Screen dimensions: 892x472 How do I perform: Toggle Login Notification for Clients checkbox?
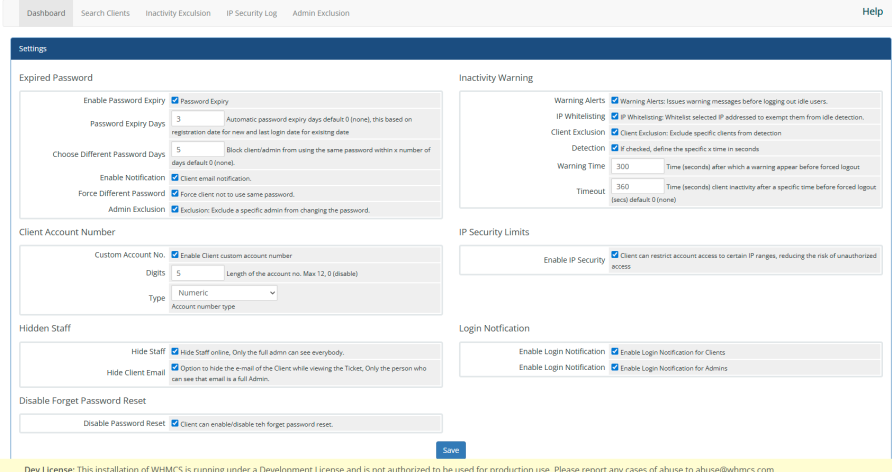(x=615, y=351)
